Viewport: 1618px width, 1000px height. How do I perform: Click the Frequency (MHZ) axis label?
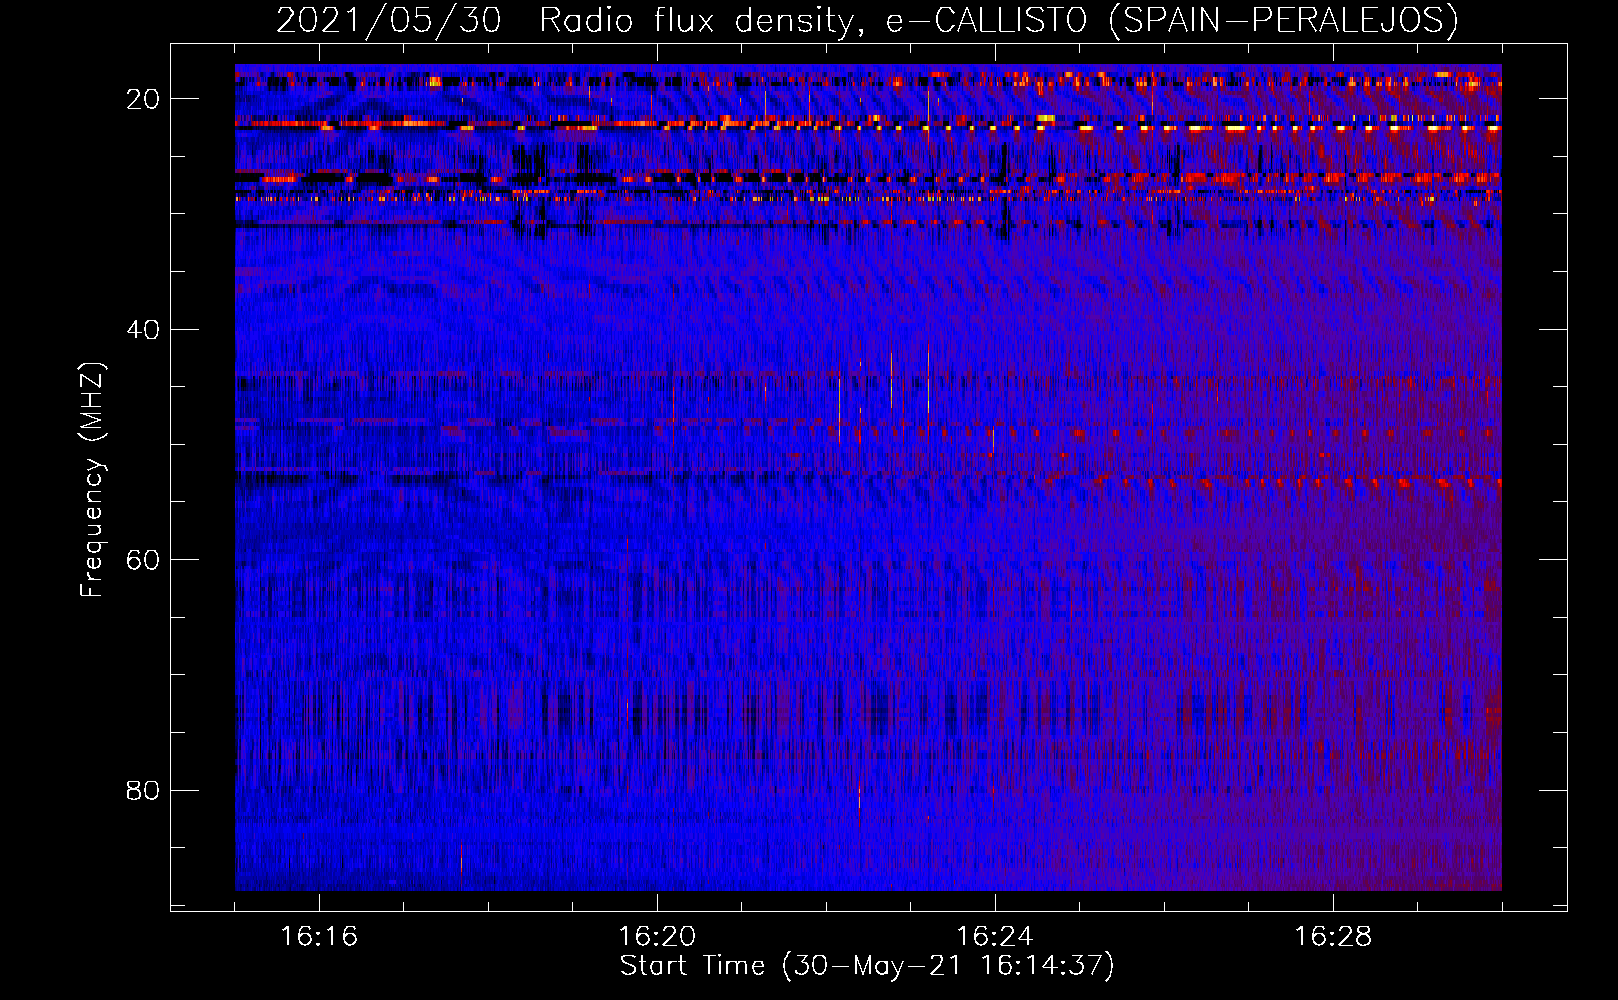92,480
